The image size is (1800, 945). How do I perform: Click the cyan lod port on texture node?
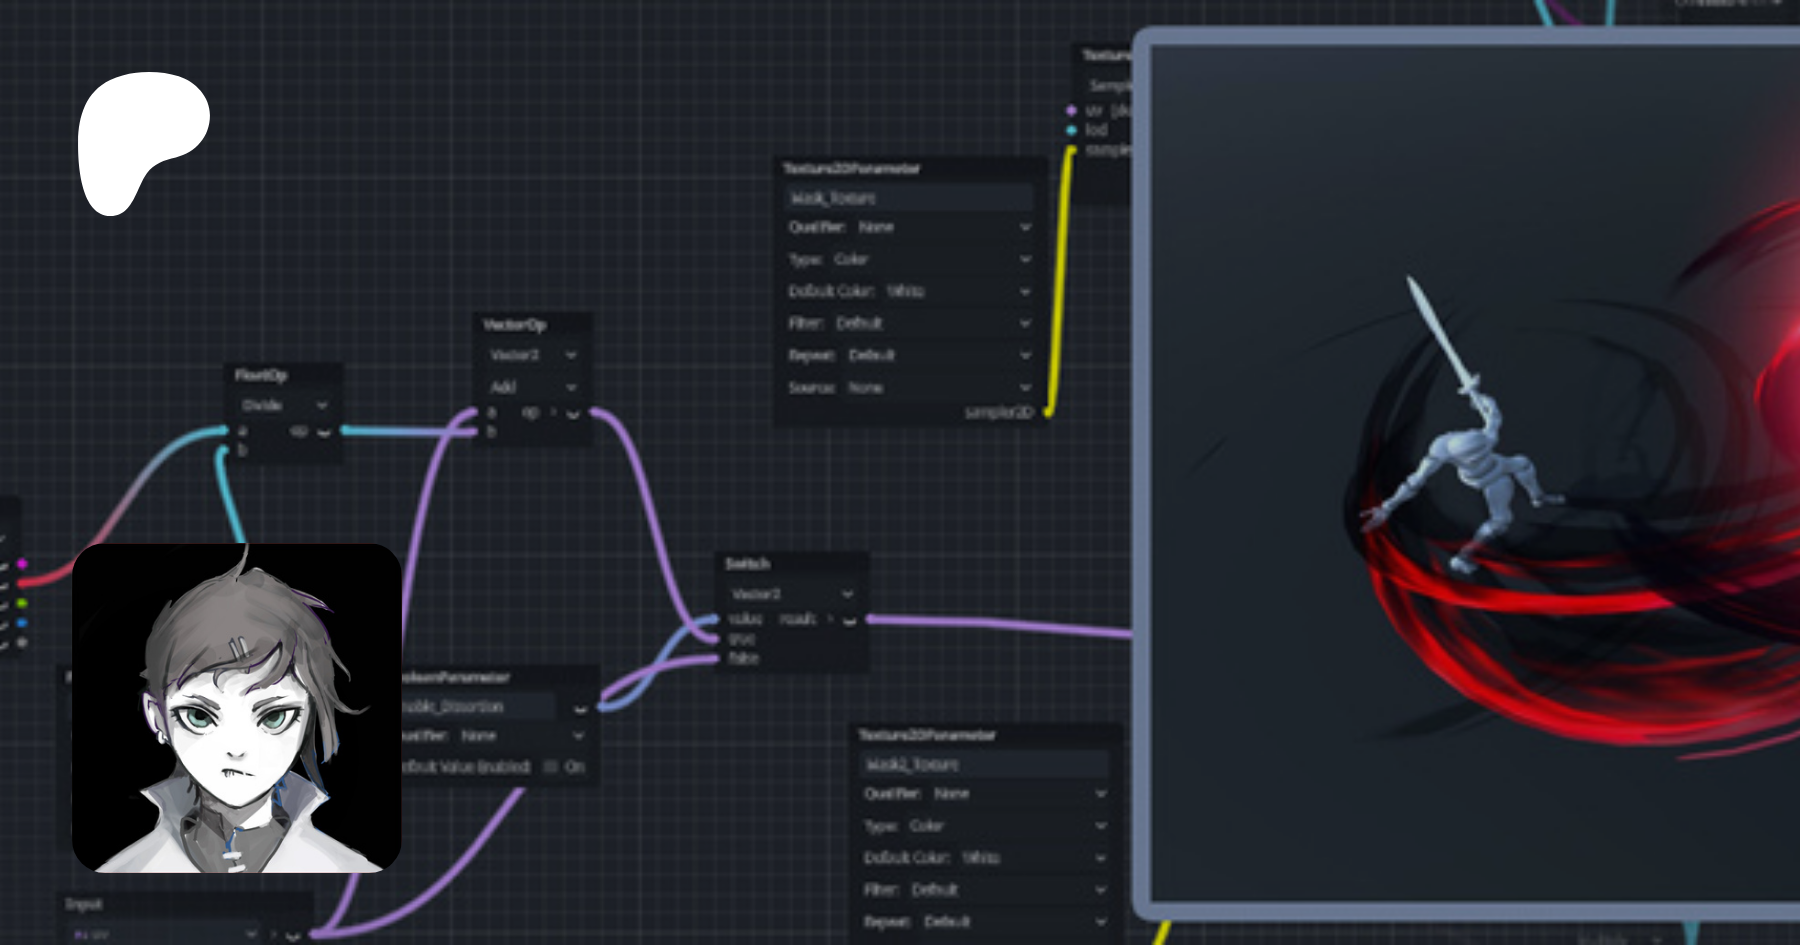[1071, 130]
